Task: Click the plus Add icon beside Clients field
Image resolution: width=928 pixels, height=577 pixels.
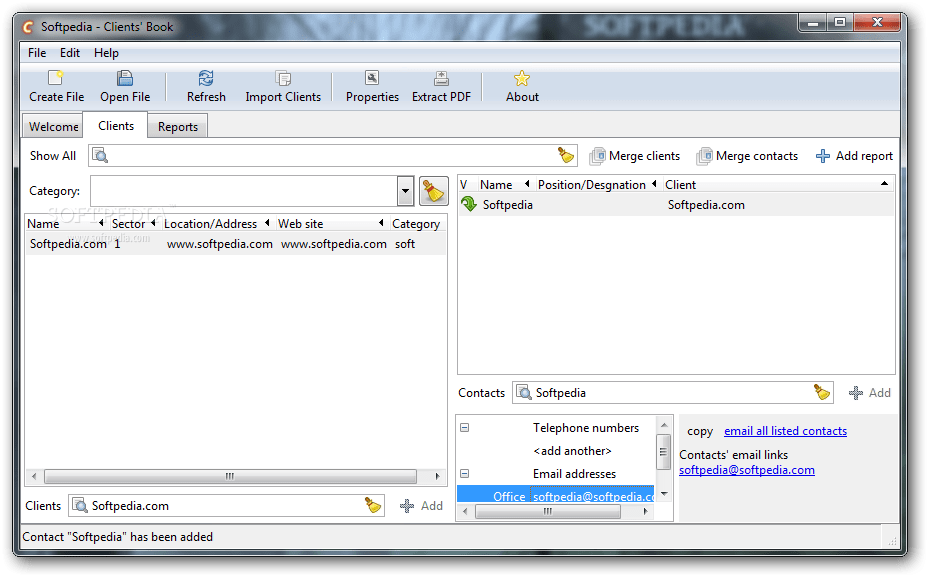Action: [x=407, y=506]
